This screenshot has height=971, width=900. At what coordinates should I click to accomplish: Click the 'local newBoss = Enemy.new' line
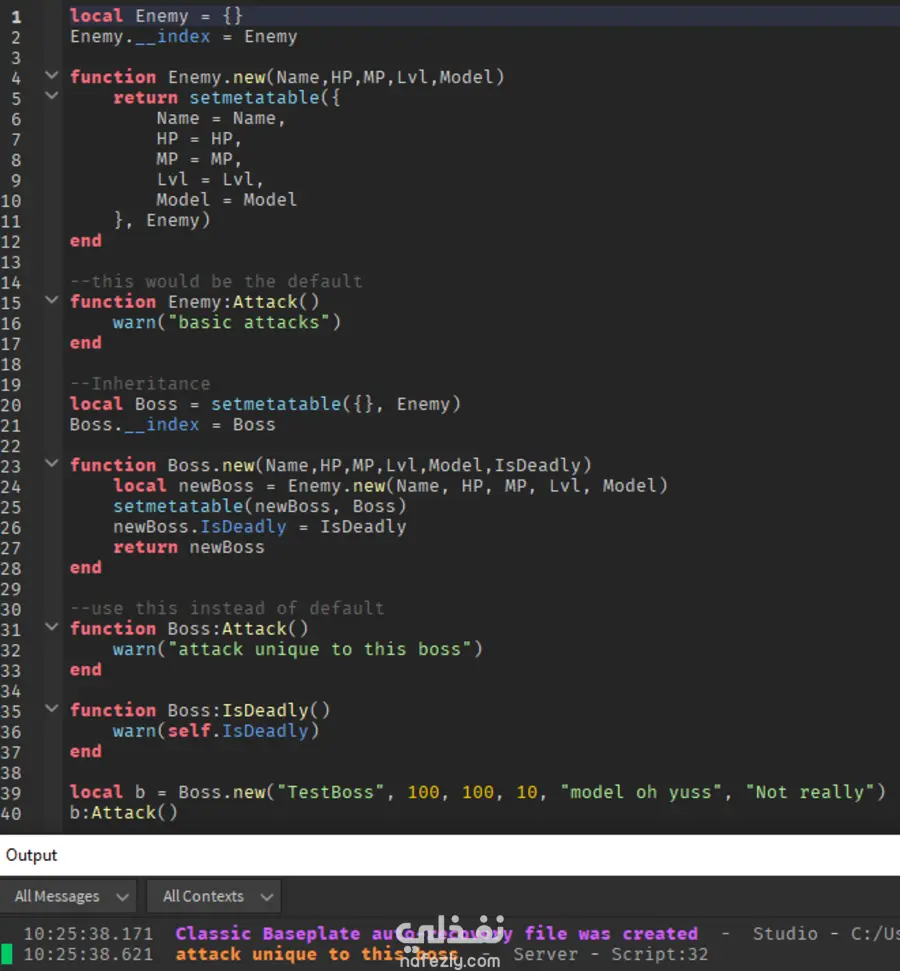[390, 486]
